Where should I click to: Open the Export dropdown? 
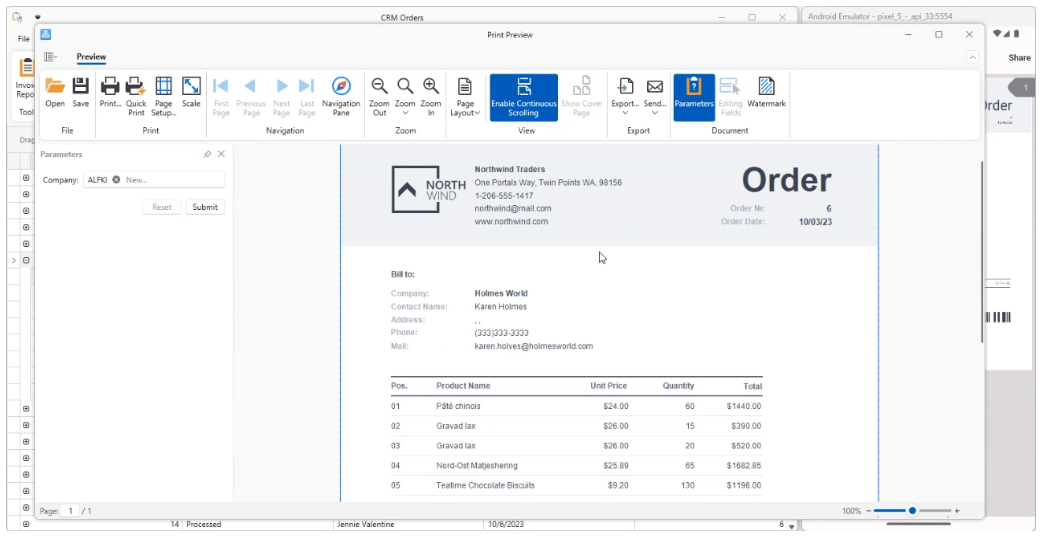pyautogui.click(x=625, y=96)
